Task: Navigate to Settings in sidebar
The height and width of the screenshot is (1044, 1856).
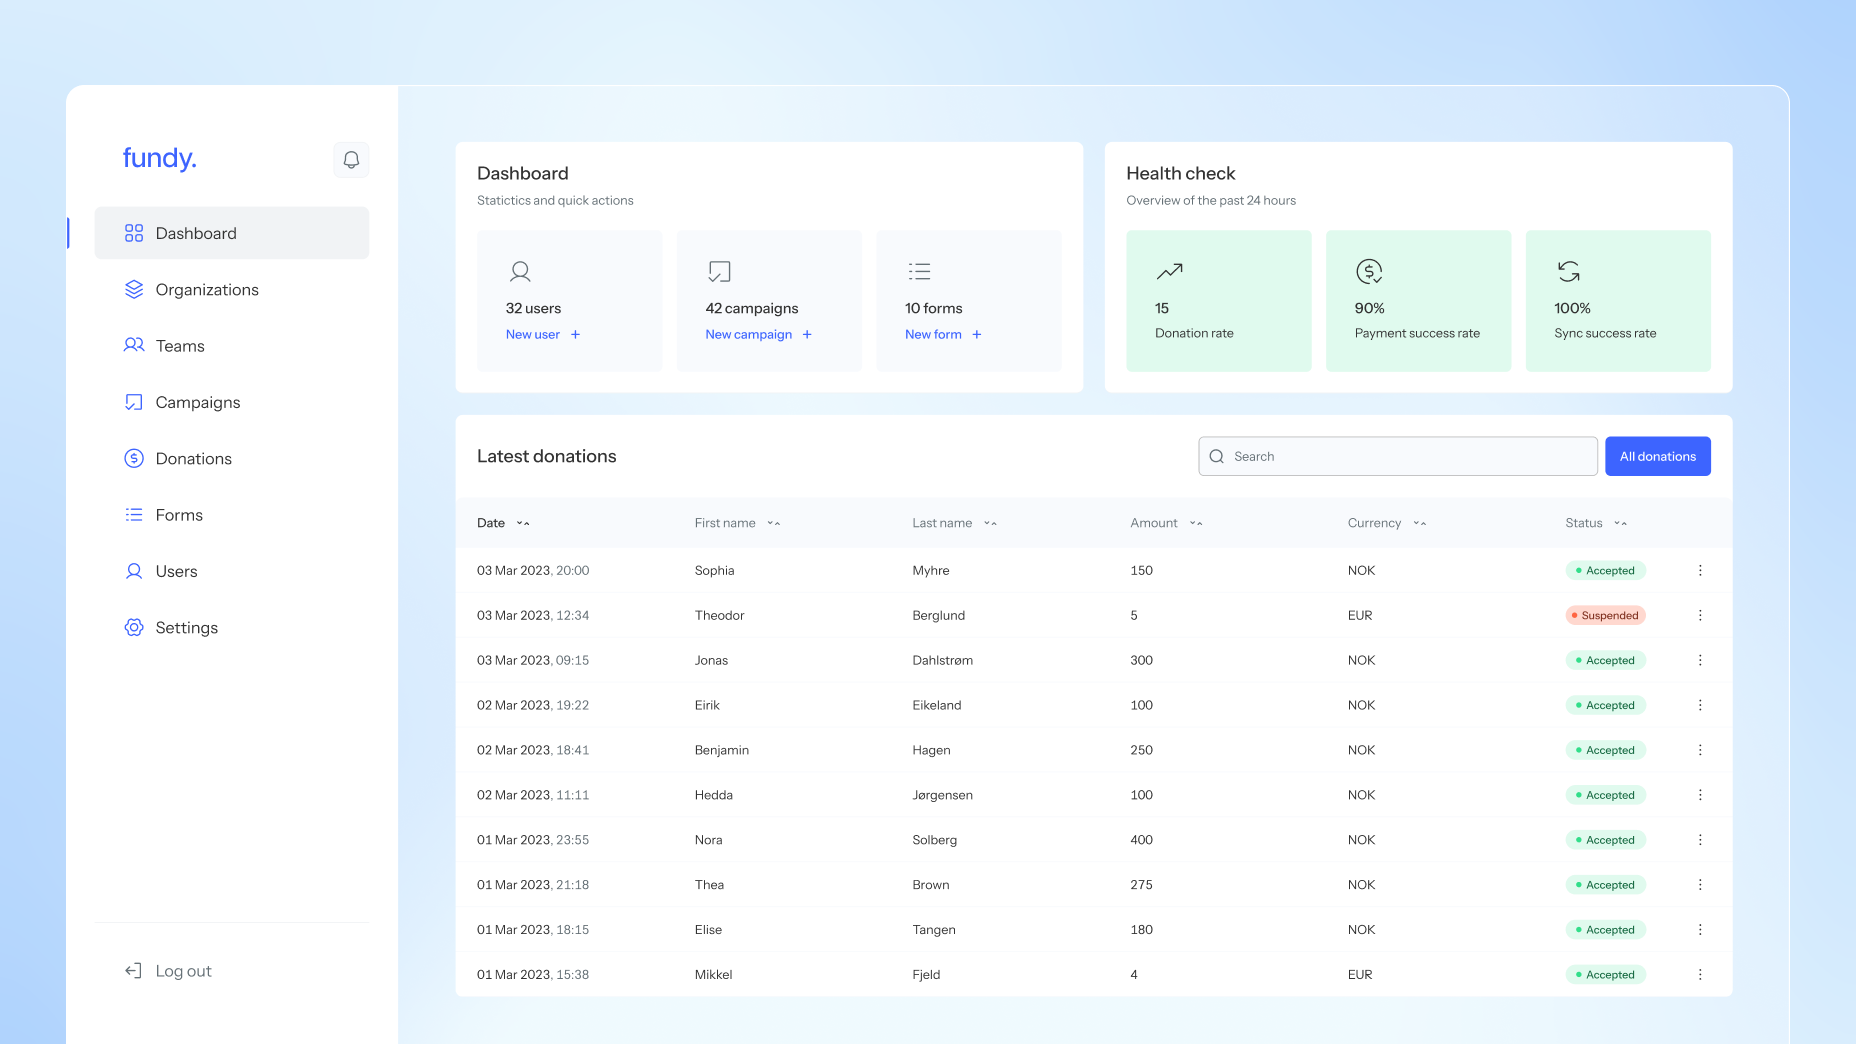Action: 186,628
